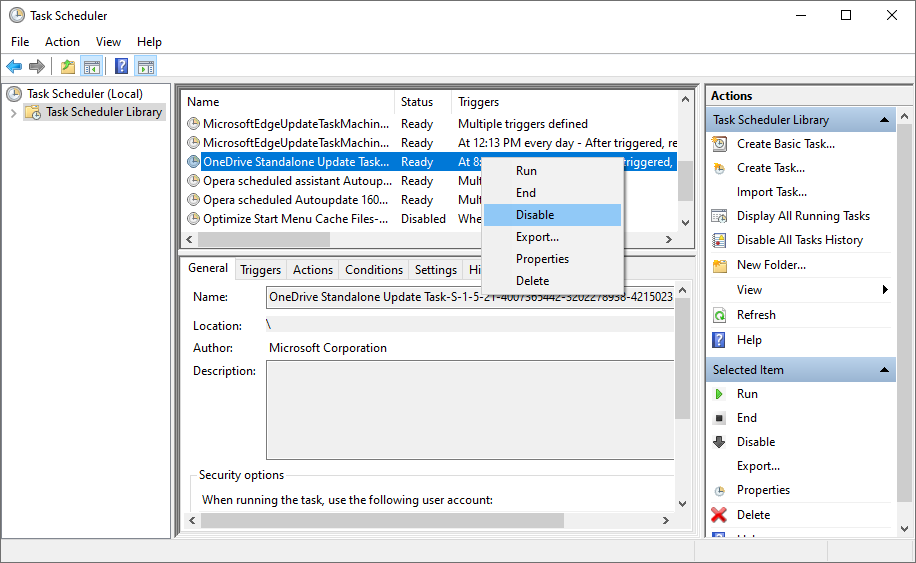Click task list horizontal scrollbar thumb

264,239
